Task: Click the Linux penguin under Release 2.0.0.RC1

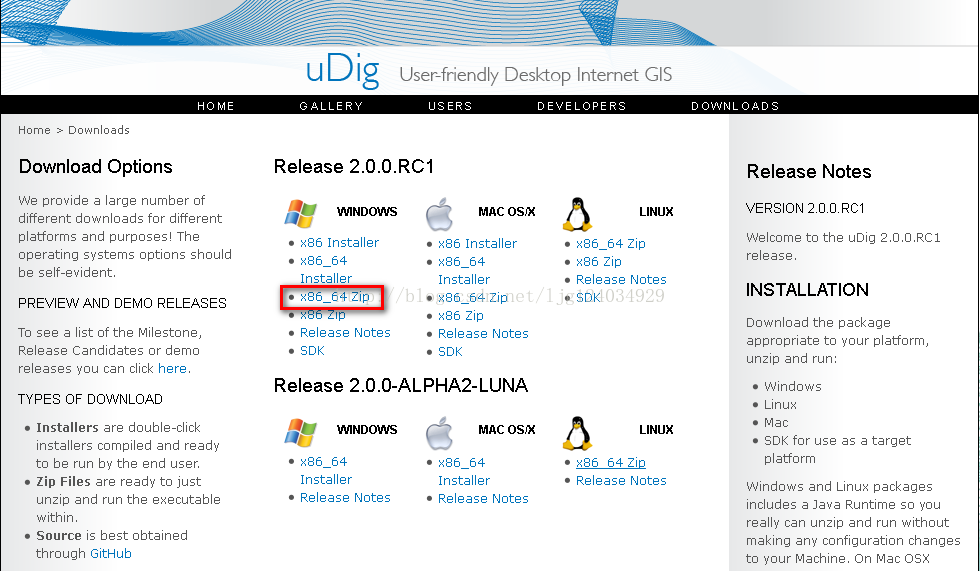Action: point(578,214)
